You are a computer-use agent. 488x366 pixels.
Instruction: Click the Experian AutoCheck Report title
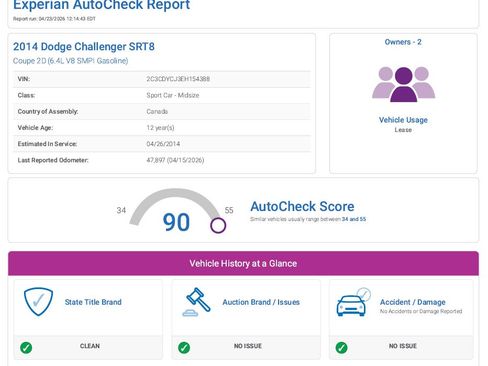tap(101, 5)
